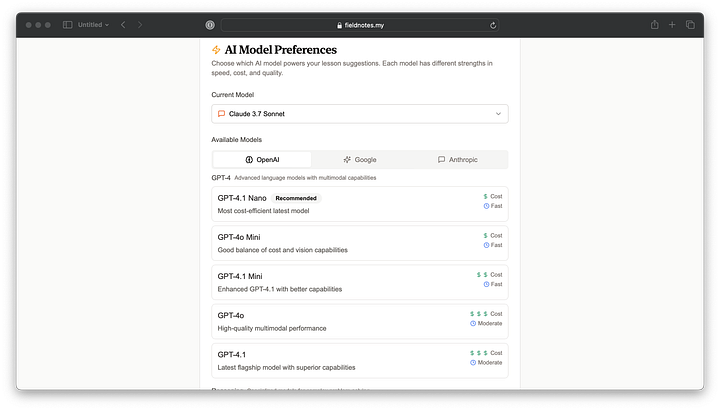Go back with the back arrow
The height and width of the screenshot is (410, 720).
click(123, 25)
